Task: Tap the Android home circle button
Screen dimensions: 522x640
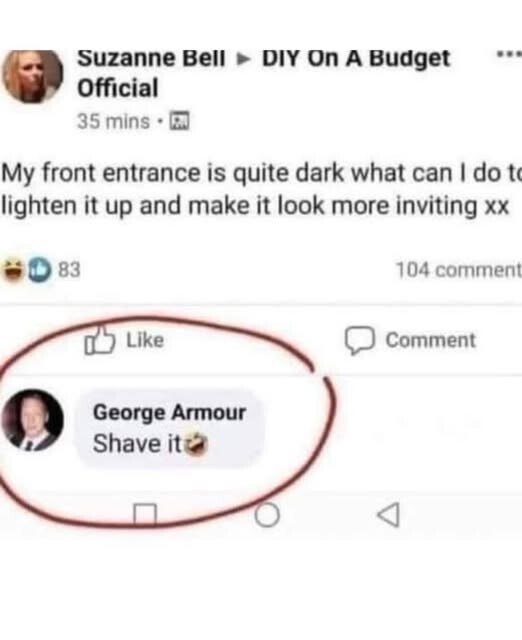Action: click(267, 515)
